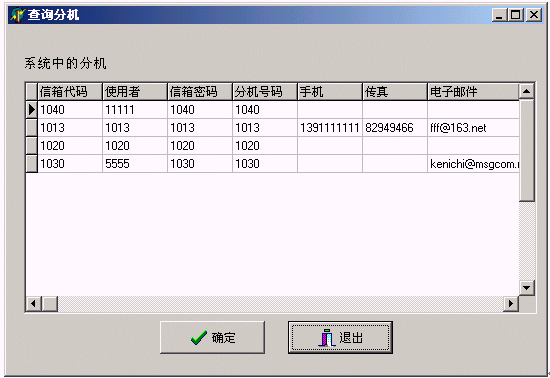Click the 分机号码 column header
The height and width of the screenshot is (378, 550).
[x=265, y=92]
